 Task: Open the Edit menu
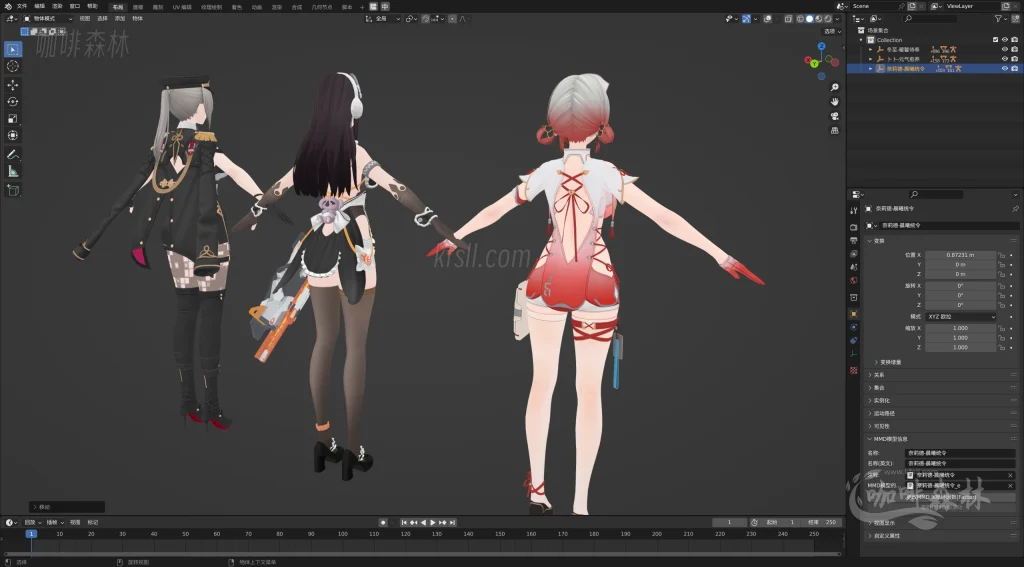click(39, 6)
